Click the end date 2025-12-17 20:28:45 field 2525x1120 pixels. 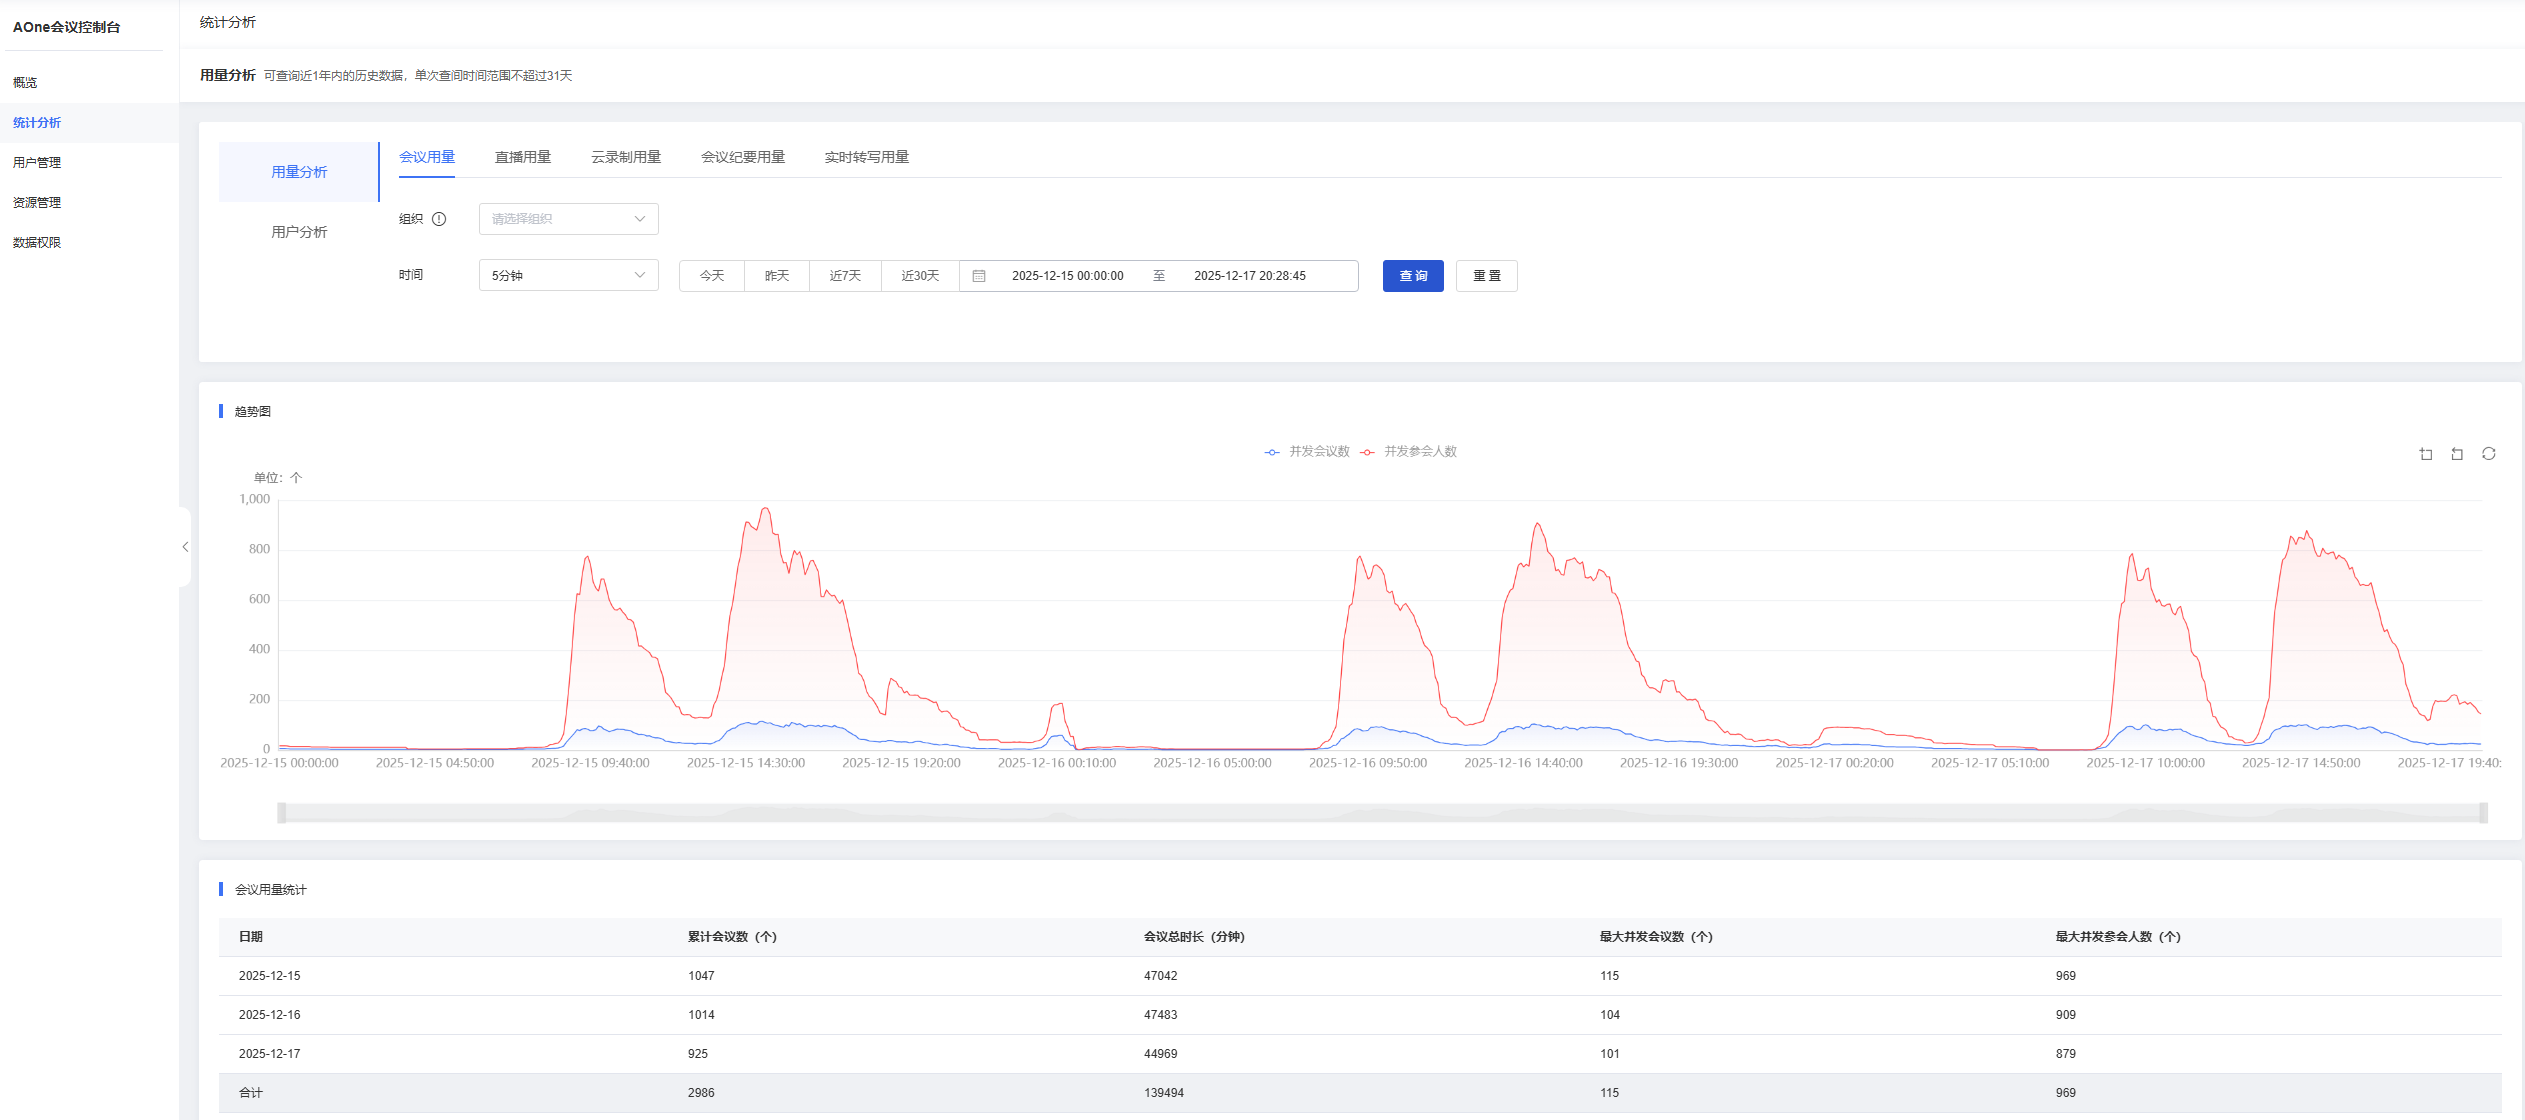point(1249,276)
